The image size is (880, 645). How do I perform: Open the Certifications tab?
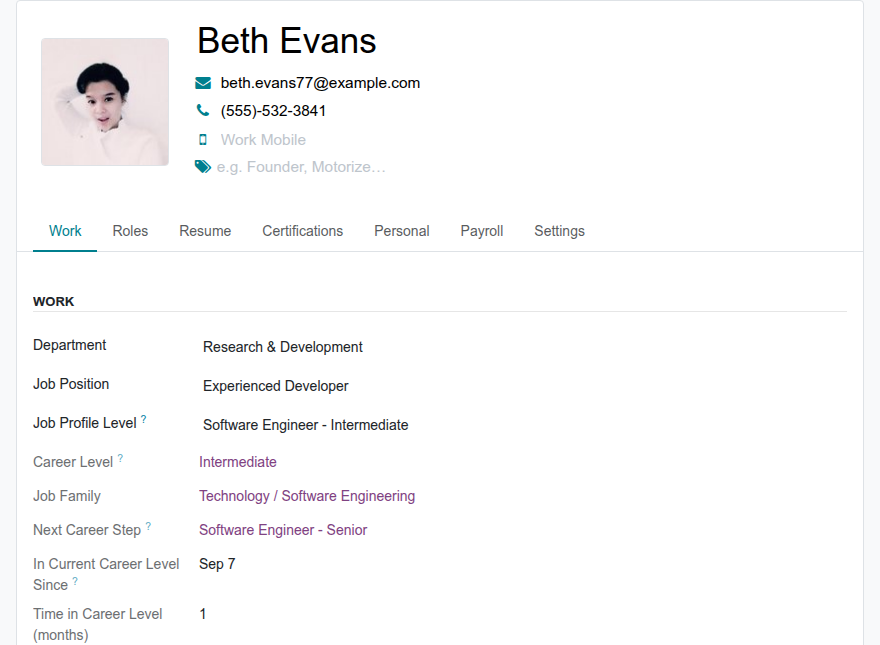[302, 231]
